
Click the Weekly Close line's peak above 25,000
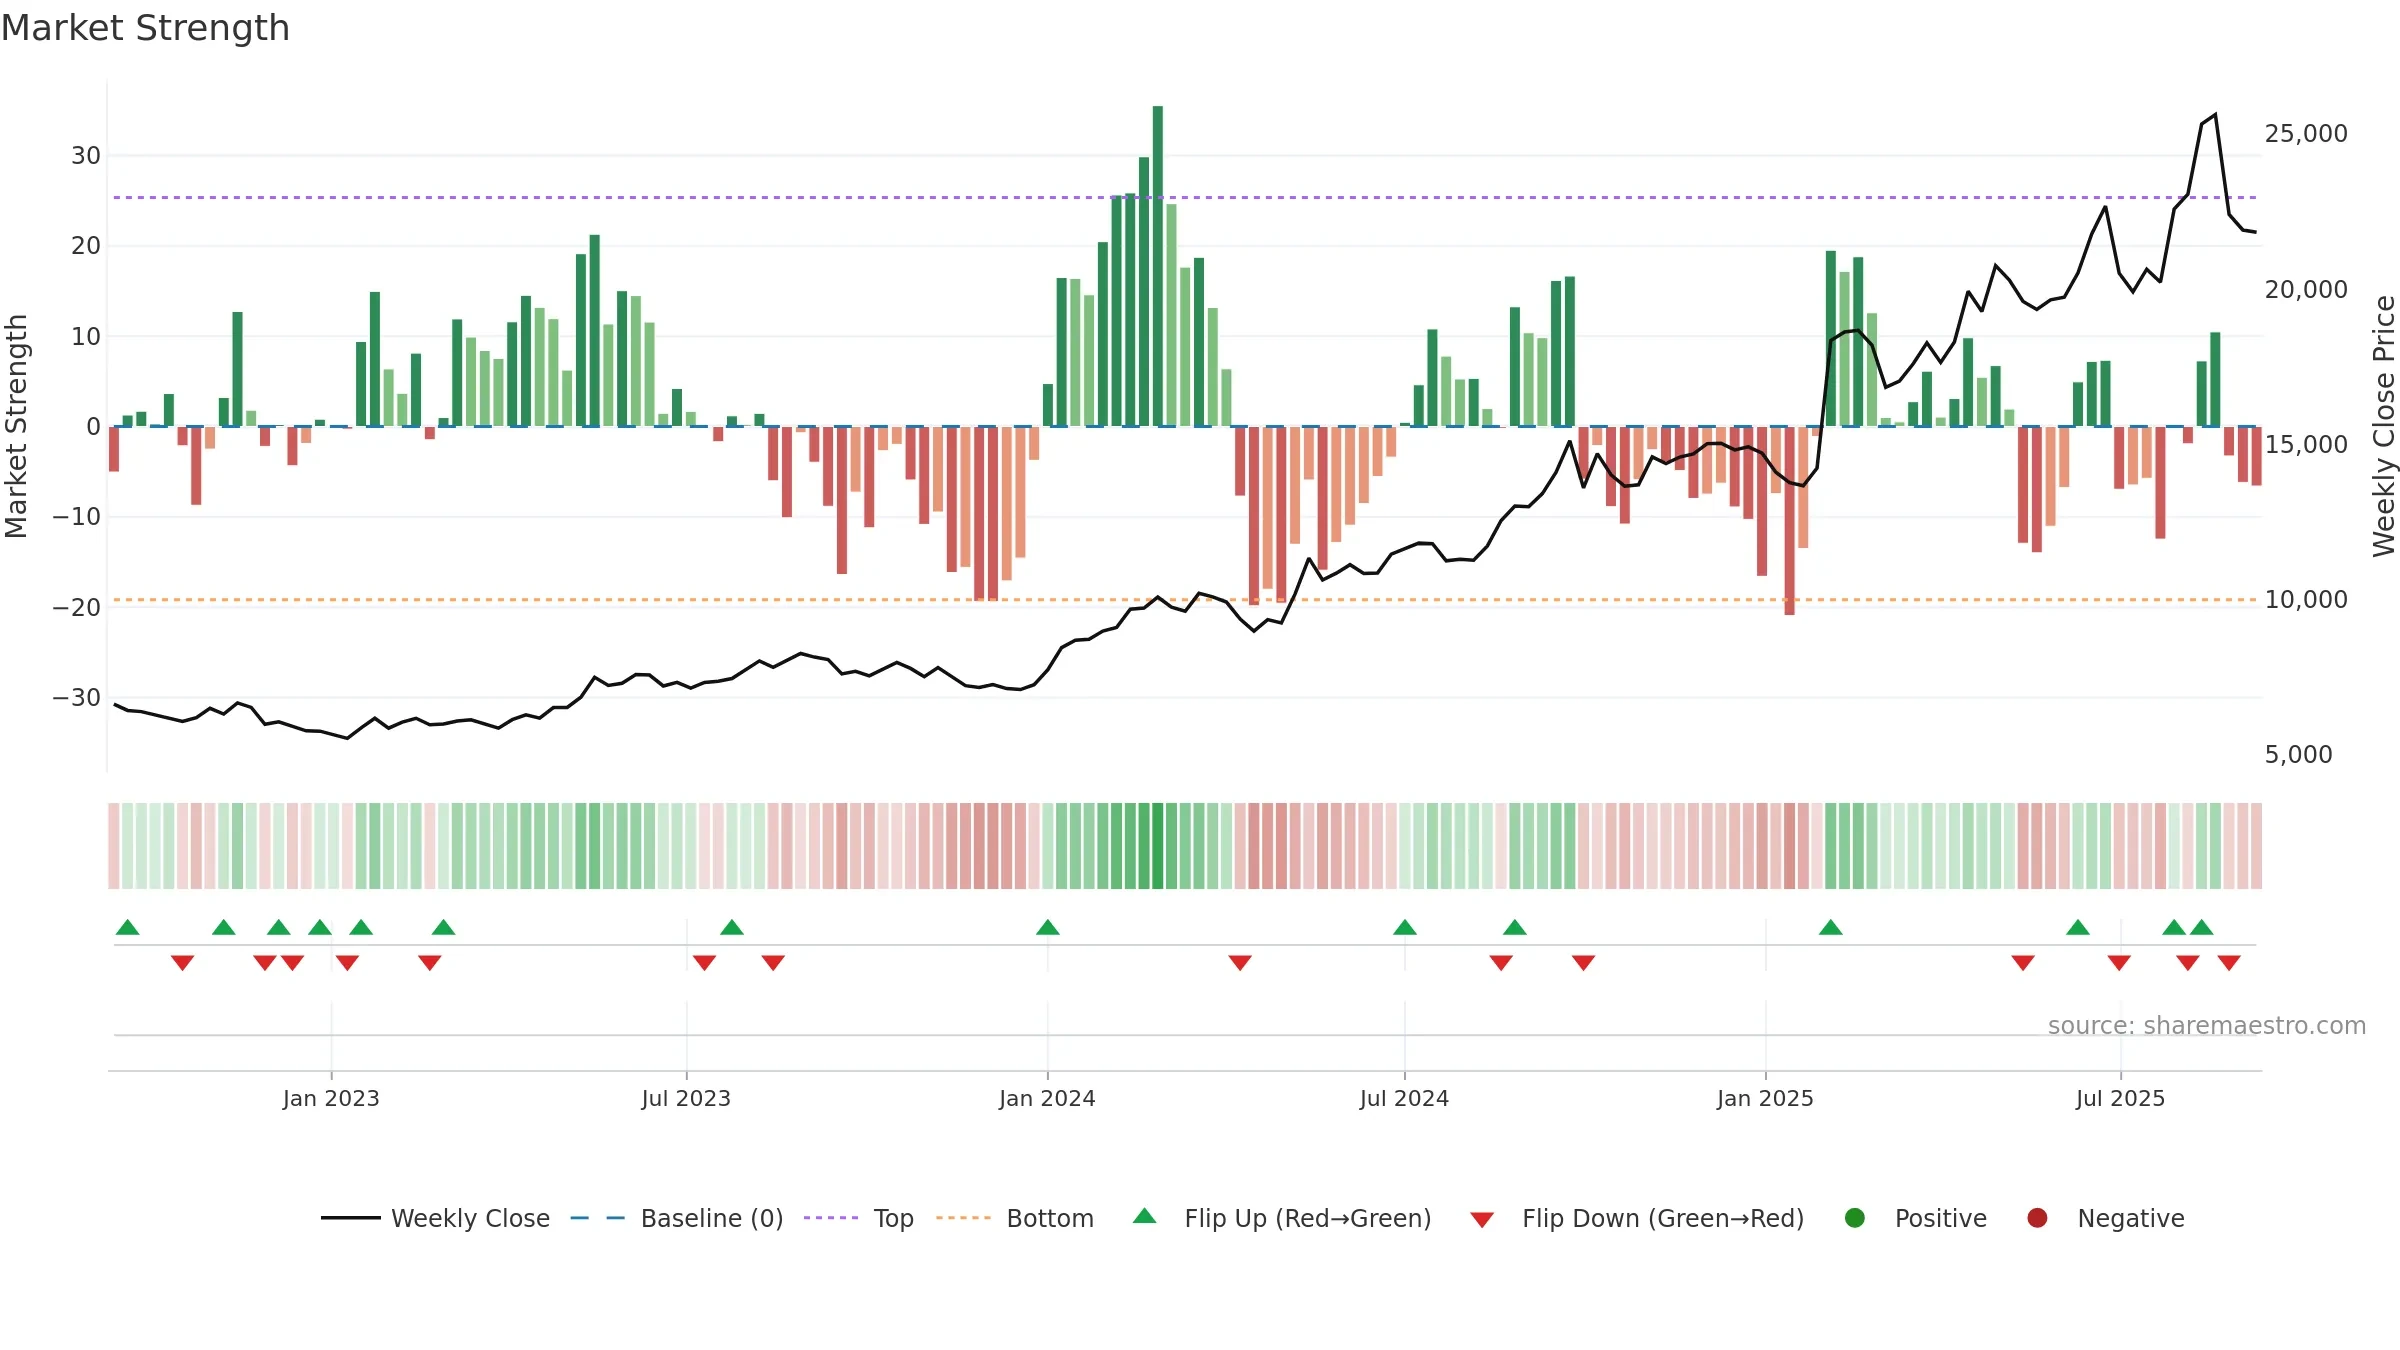[2215, 115]
